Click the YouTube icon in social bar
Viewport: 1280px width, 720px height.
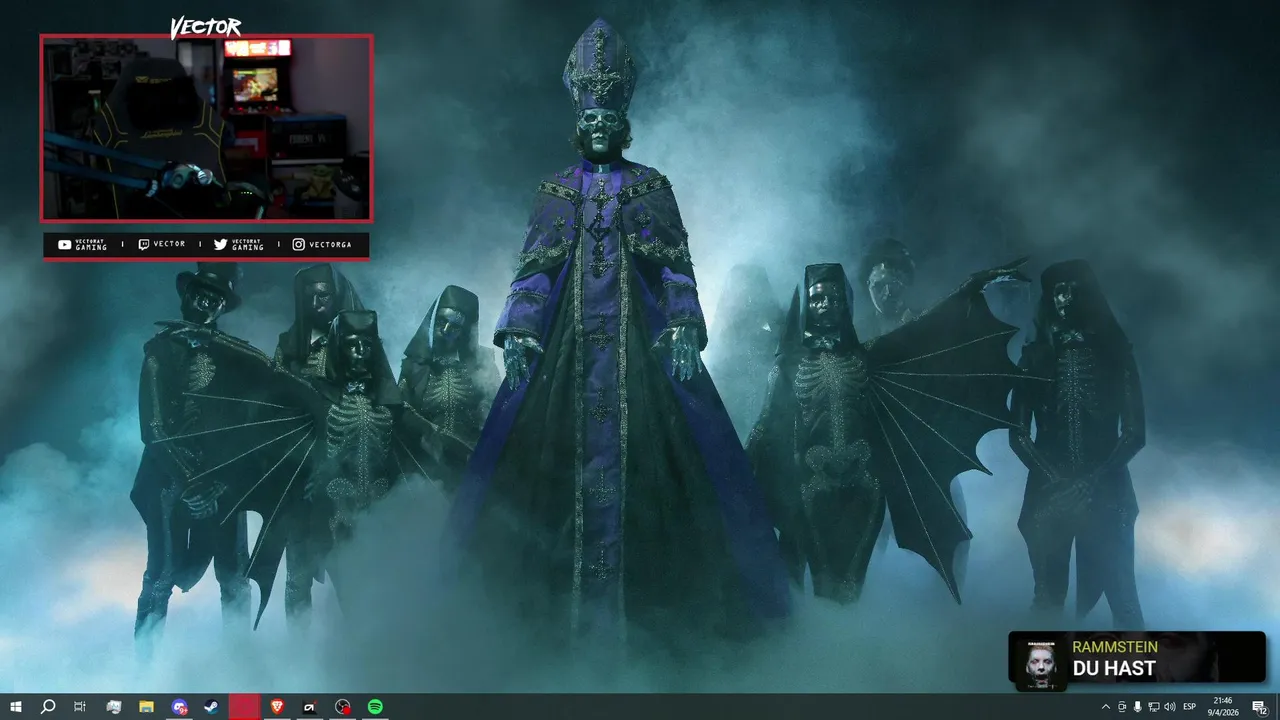pyautogui.click(x=65, y=244)
